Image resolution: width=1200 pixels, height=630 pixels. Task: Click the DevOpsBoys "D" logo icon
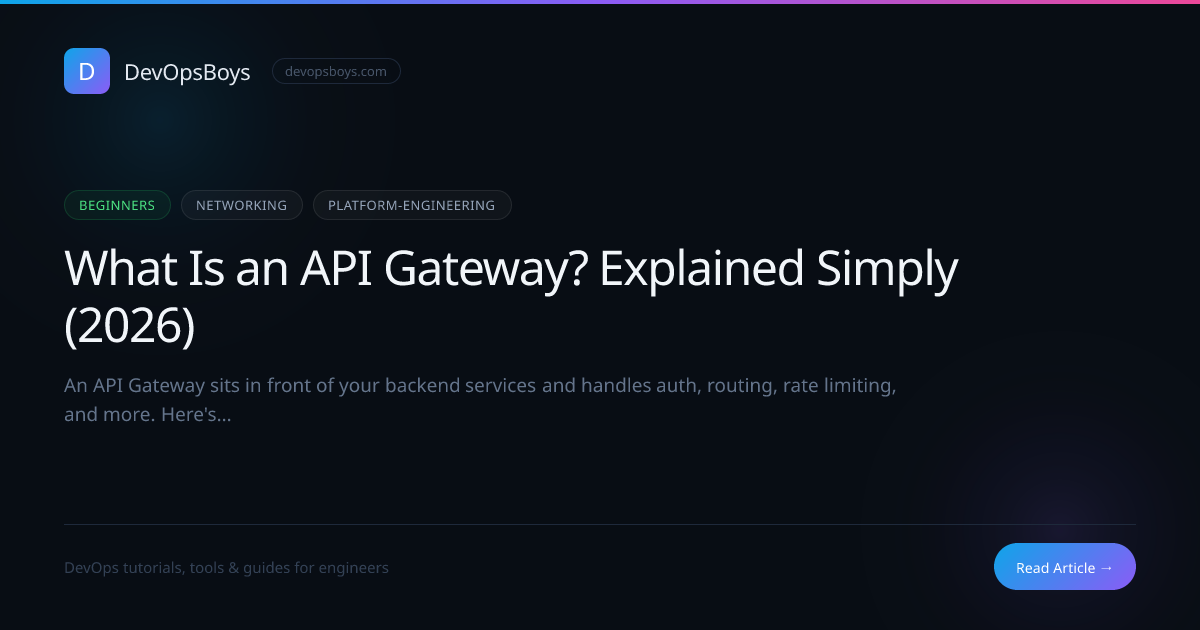(87, 71)
